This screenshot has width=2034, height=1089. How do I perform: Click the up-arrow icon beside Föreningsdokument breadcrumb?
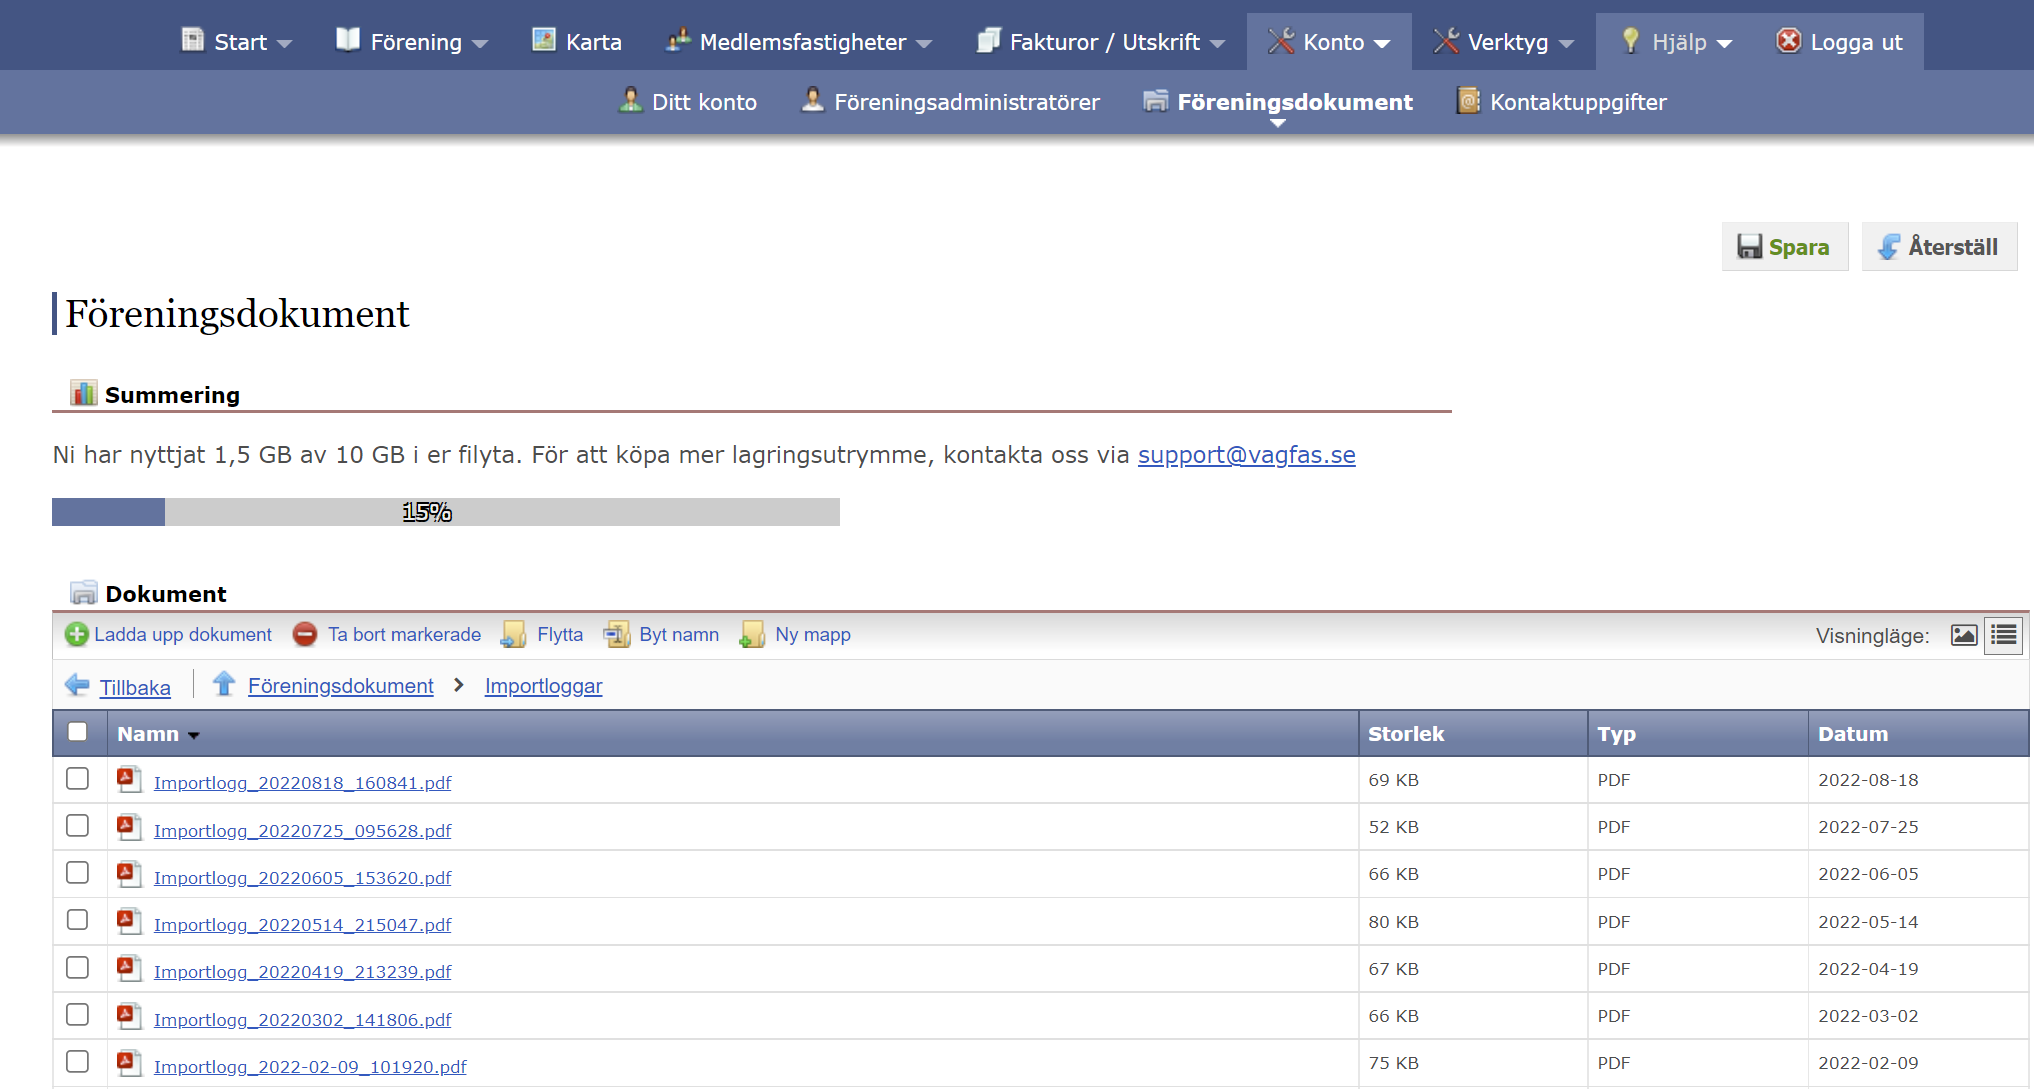(224, 684)
